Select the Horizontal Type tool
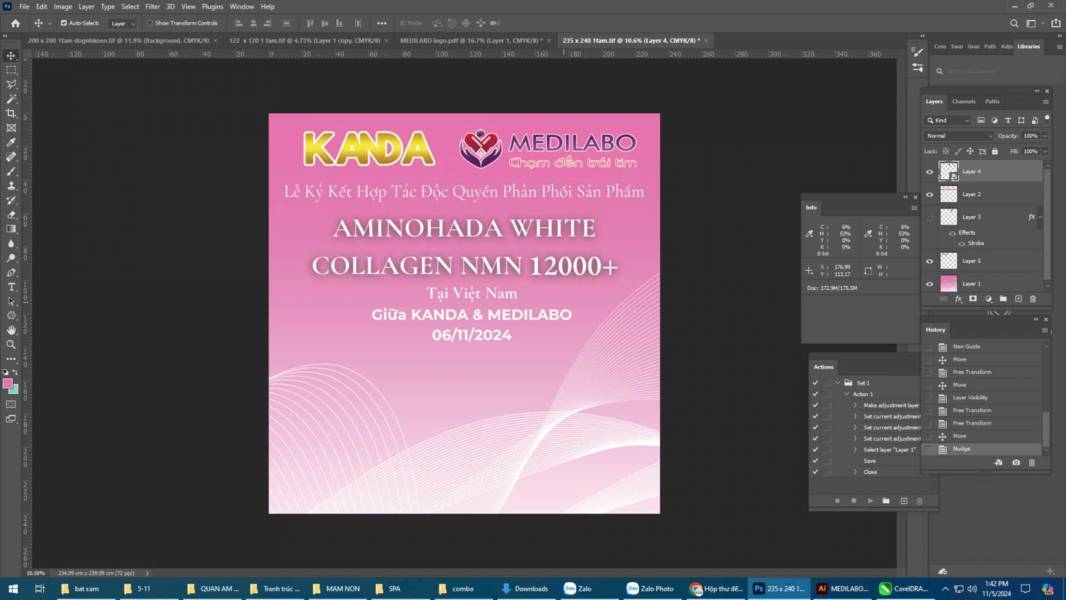Image resolution: width=1066 pixels, height=600 pixels. (x=11, y=287)
